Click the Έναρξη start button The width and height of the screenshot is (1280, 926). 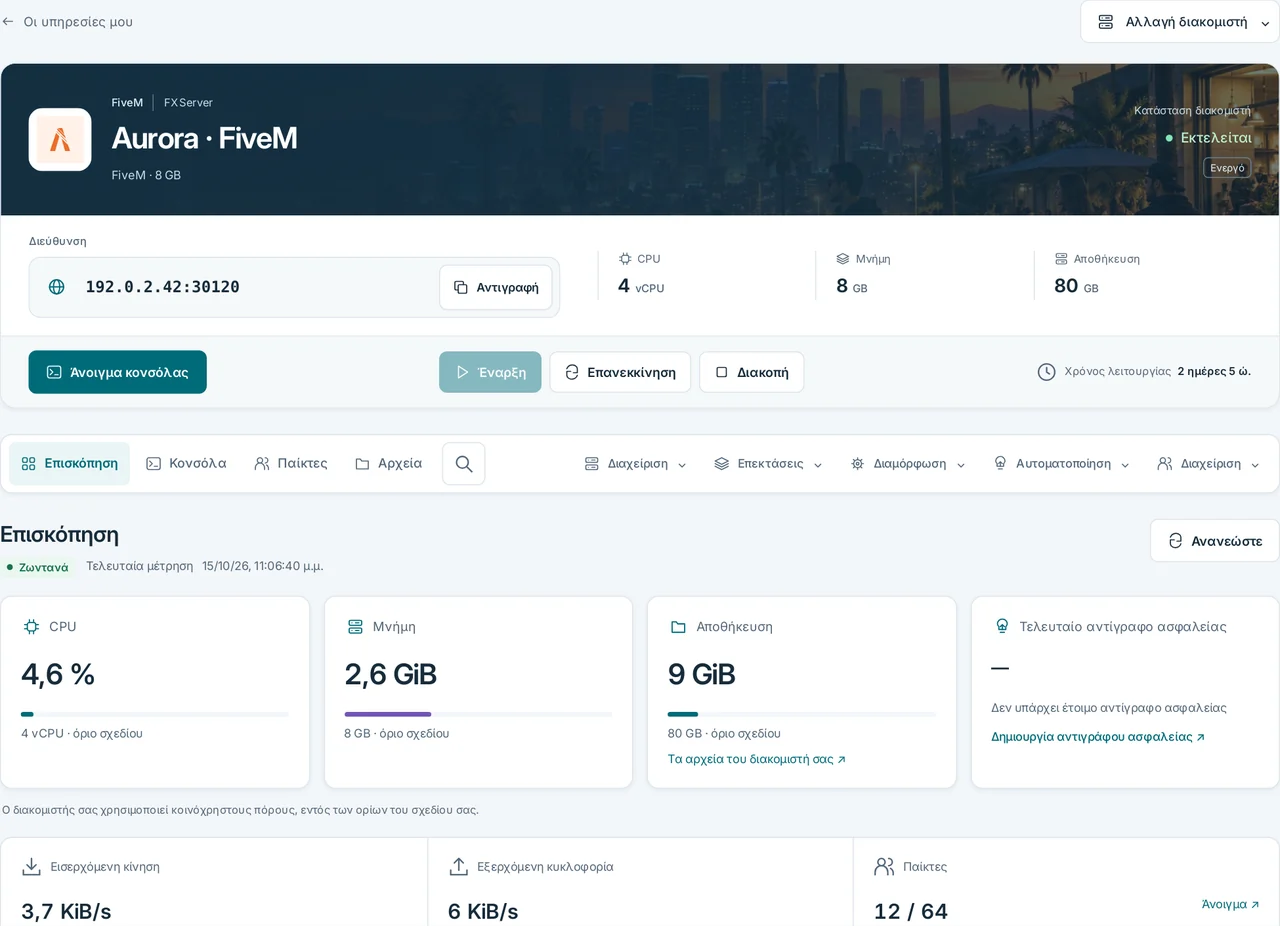pos(490,372)
